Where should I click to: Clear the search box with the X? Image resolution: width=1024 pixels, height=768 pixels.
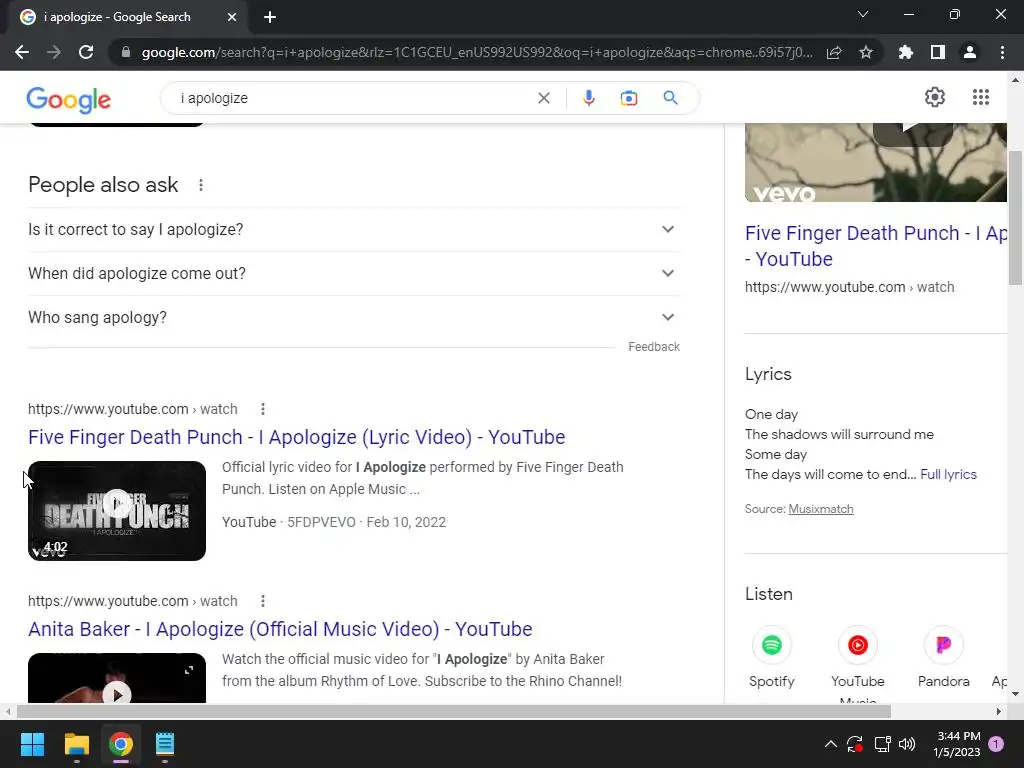(x=543, y=98)
